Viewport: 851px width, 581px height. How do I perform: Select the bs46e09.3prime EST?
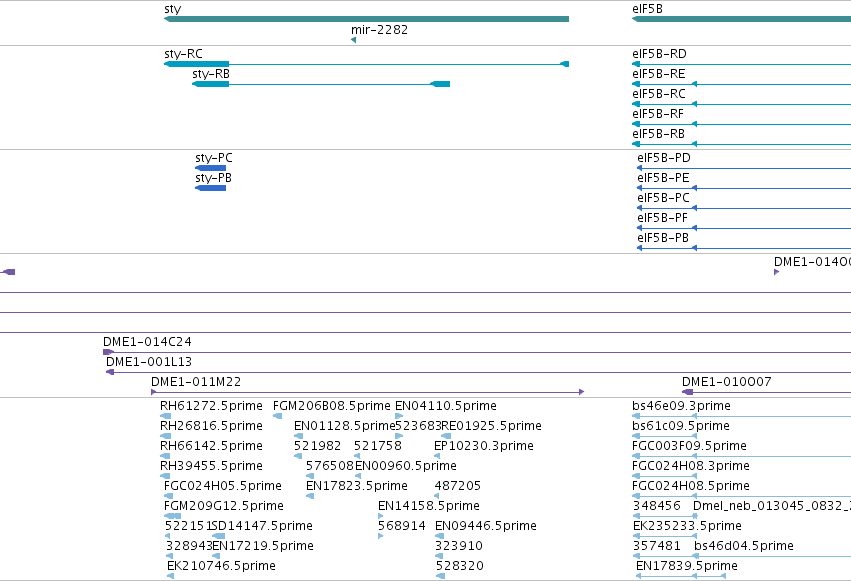point(681,406)
